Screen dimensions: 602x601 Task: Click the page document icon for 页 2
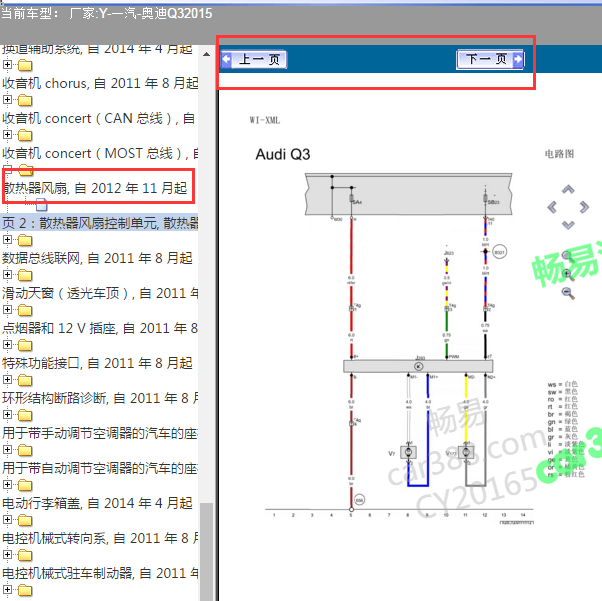point(41,205)
